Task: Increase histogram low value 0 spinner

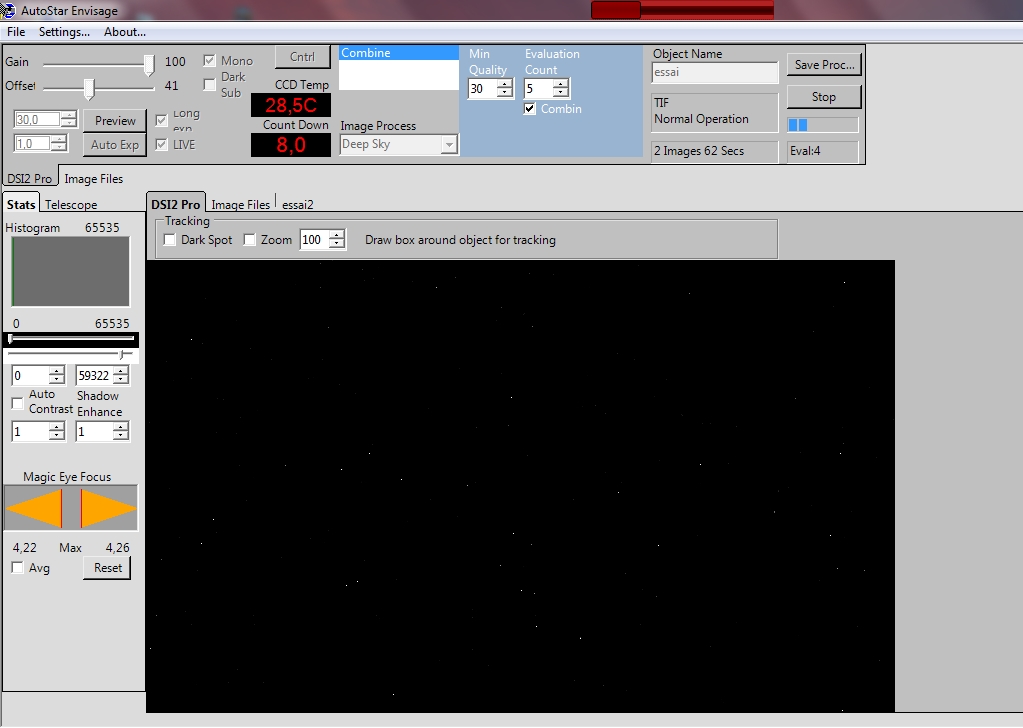Action: point(57,371)
